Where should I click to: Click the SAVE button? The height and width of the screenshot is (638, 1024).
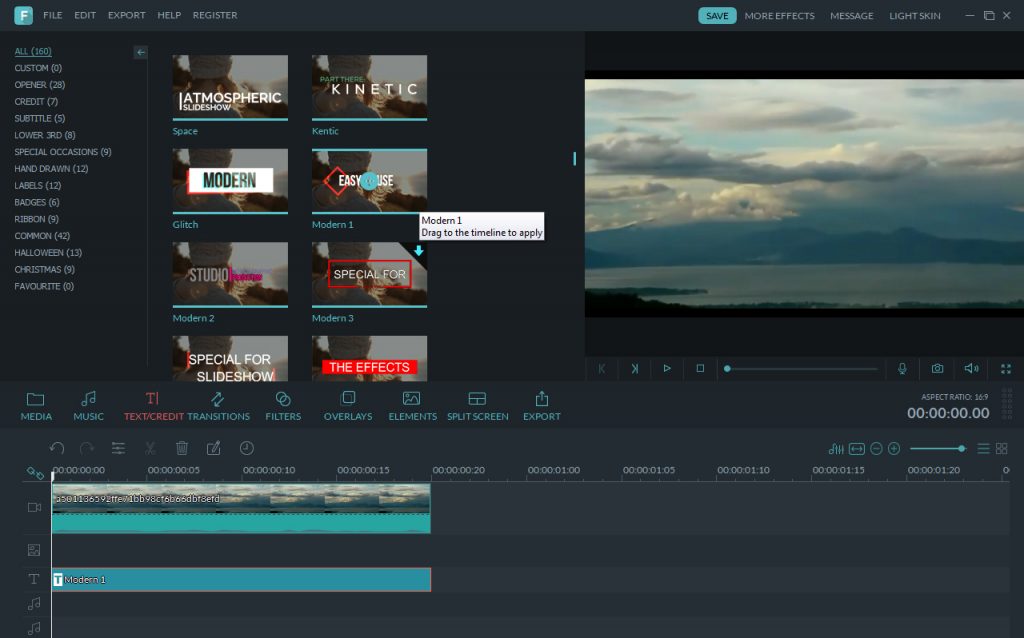click(717, 16)
